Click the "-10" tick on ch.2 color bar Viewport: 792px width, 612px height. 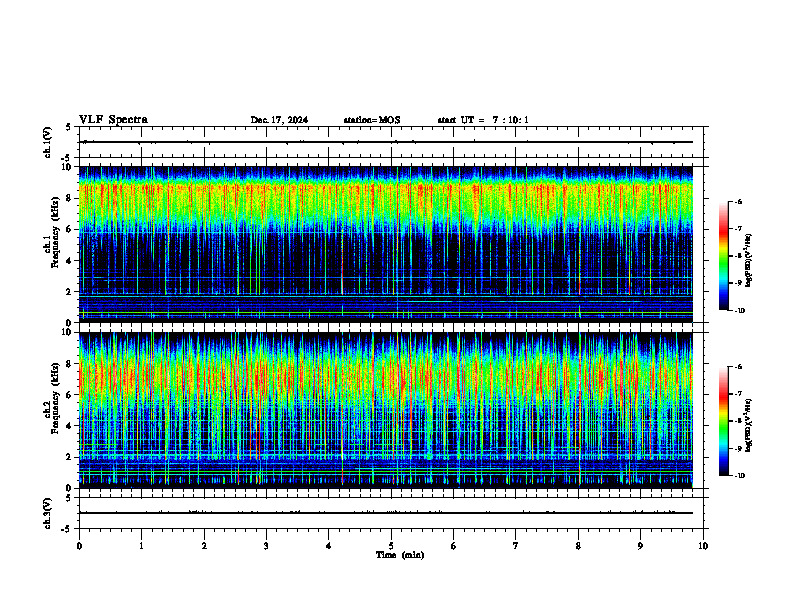coord(740,476)
